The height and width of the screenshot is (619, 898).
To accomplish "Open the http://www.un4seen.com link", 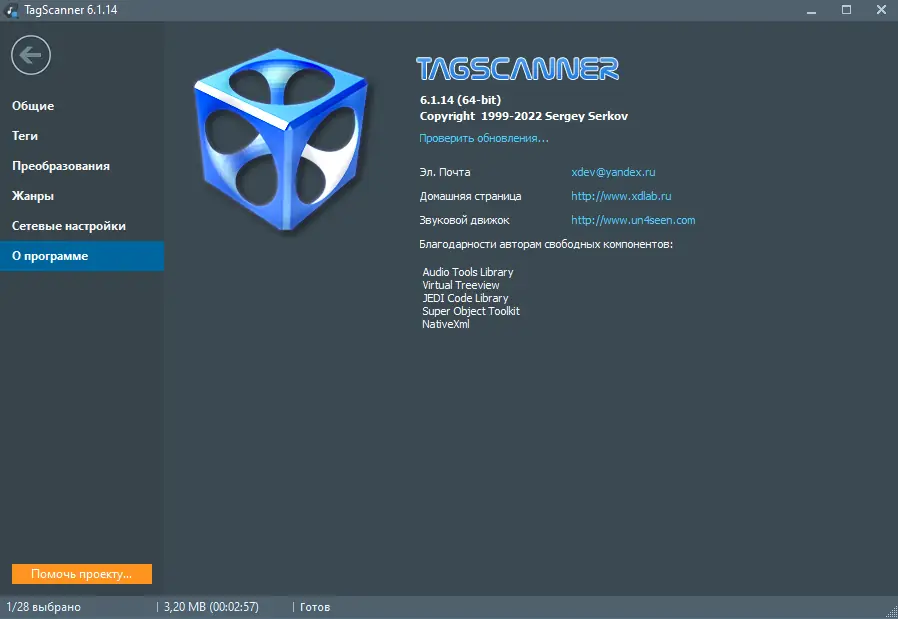I will point(633,220).
